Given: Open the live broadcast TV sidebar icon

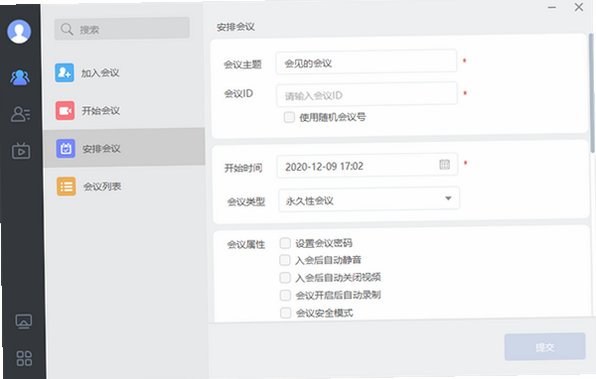Looking at the screenshot, I should (21, 151).
